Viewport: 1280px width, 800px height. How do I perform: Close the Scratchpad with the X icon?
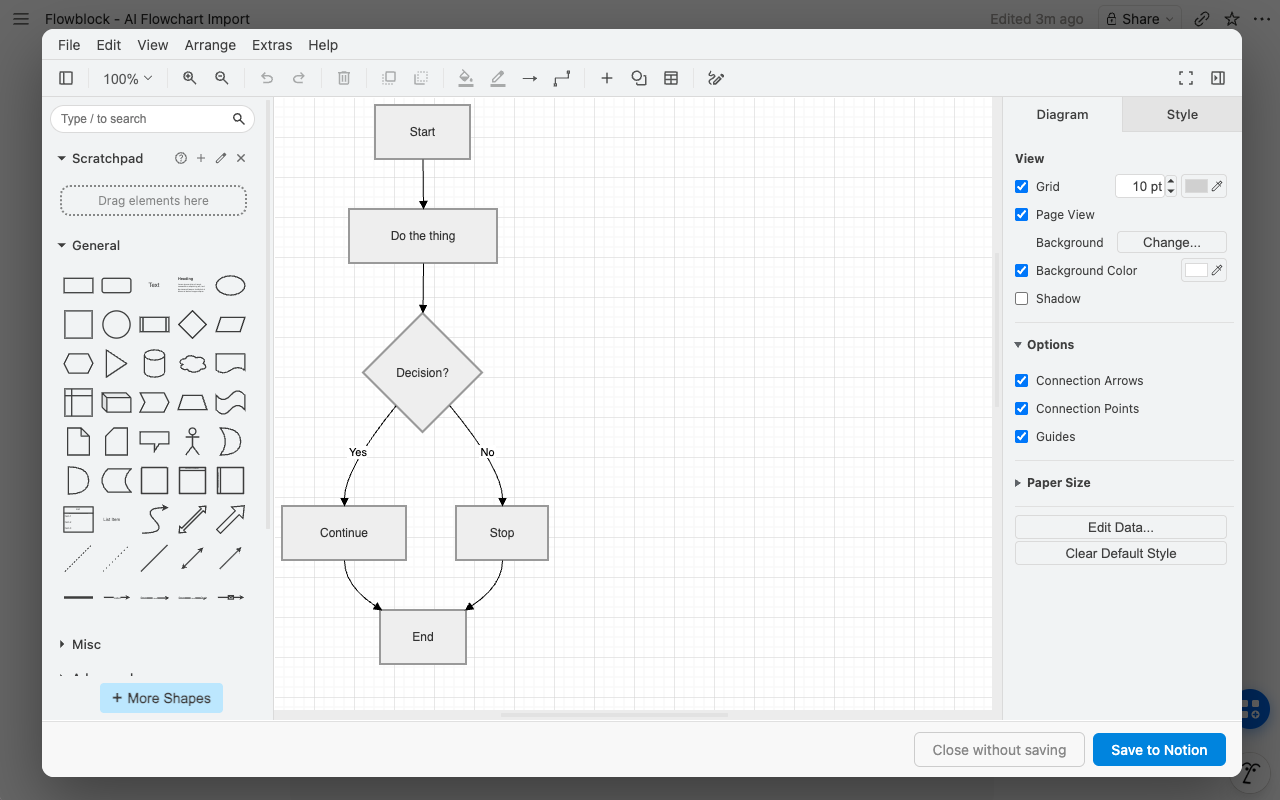click(x=241, y=158)
